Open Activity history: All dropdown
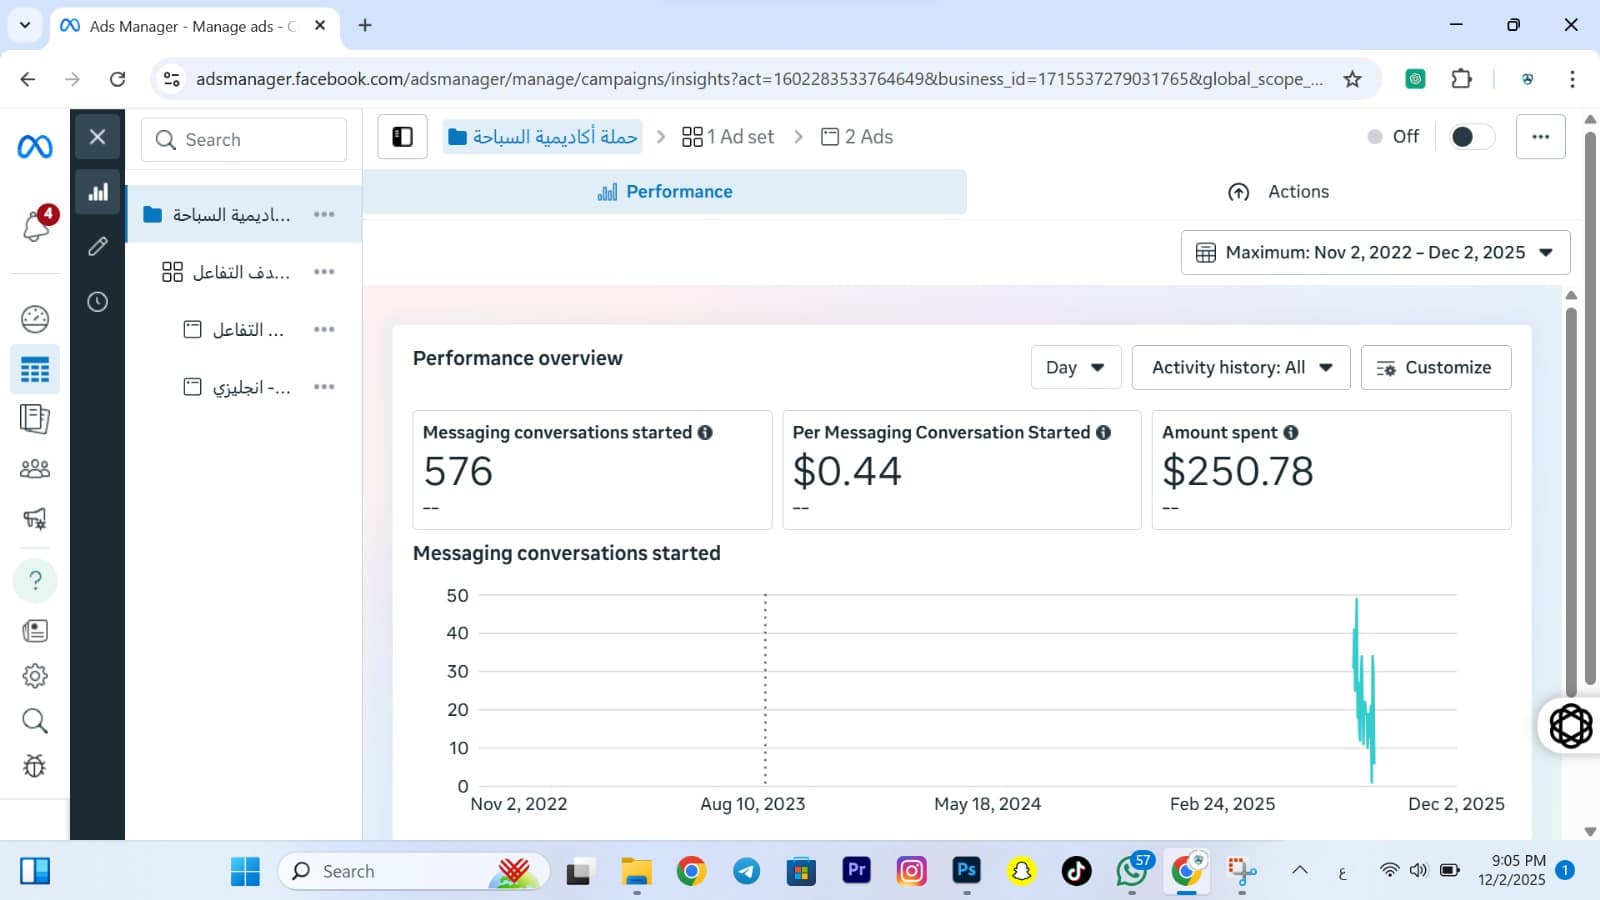 (1241, 368)
